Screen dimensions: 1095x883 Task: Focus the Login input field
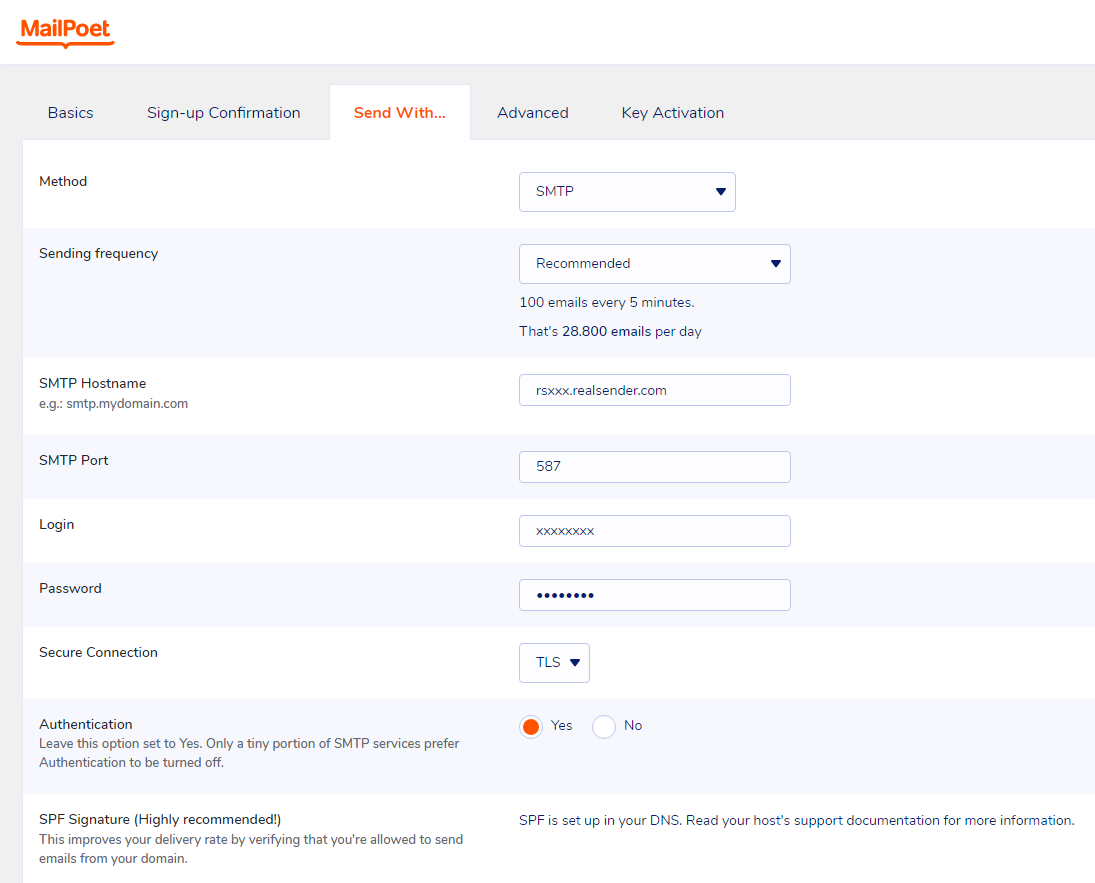pos(655,530)
